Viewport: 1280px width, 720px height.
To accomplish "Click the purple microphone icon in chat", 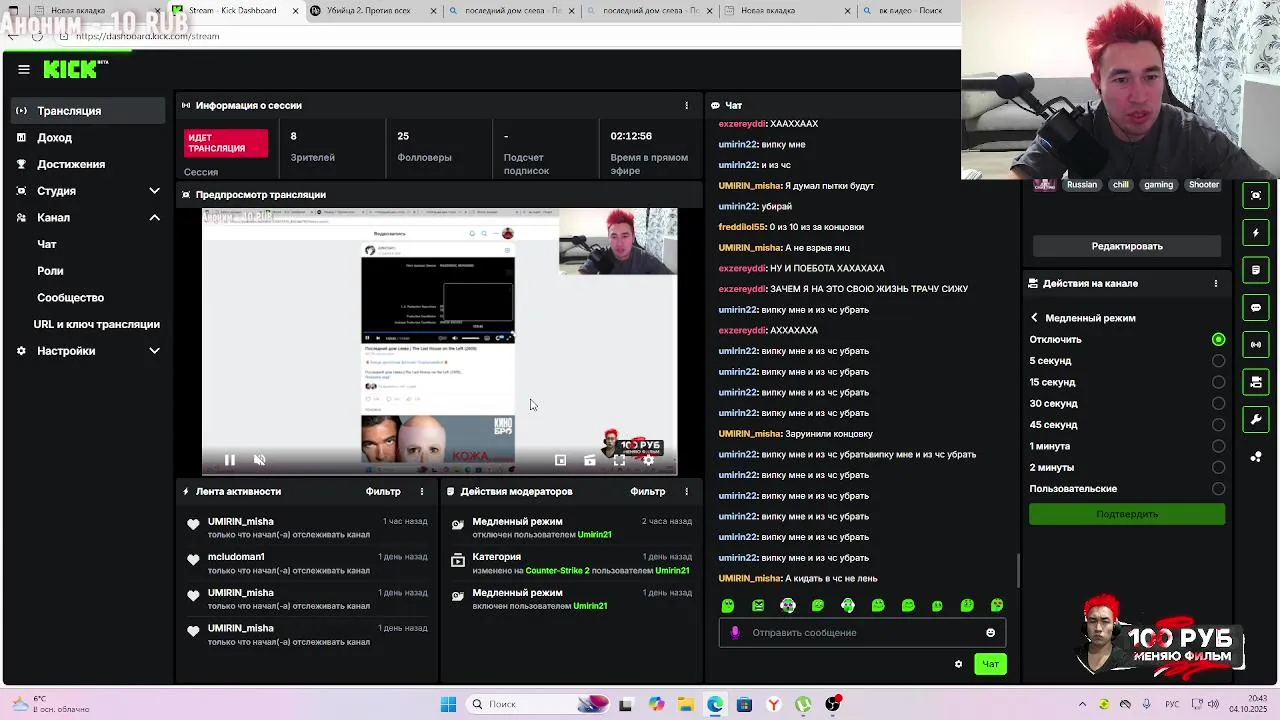I will [735, 632].
